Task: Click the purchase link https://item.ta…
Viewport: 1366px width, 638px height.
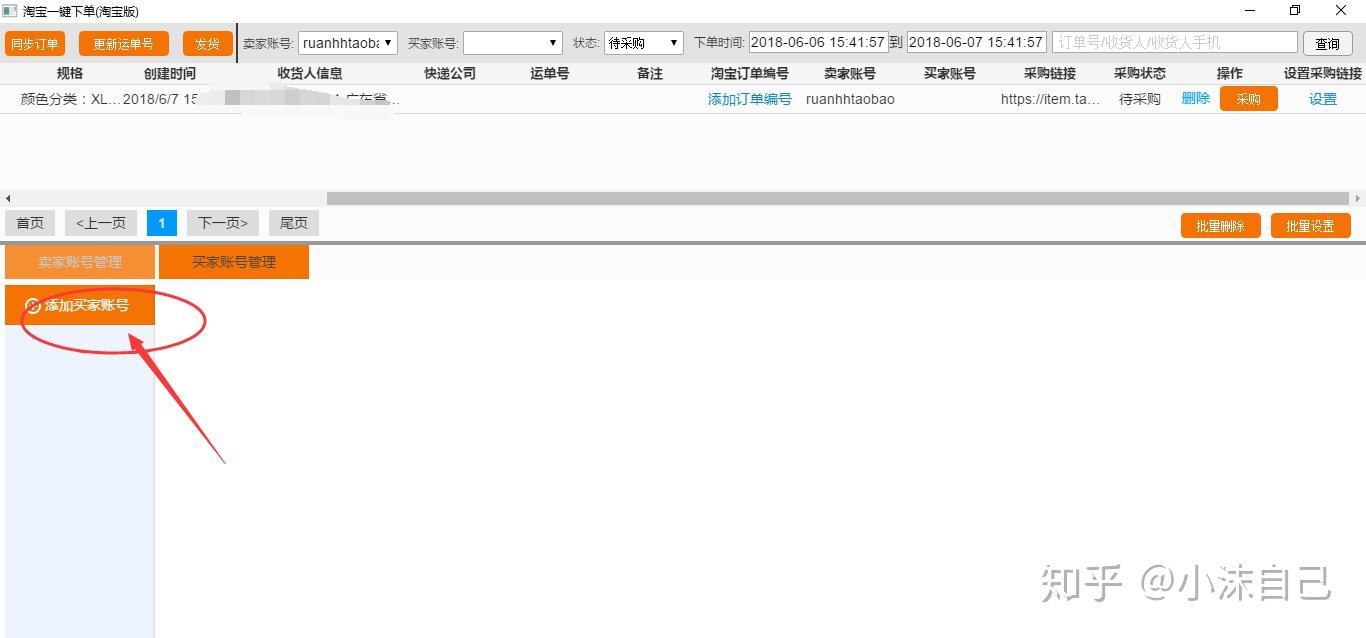Action: 1050,99
